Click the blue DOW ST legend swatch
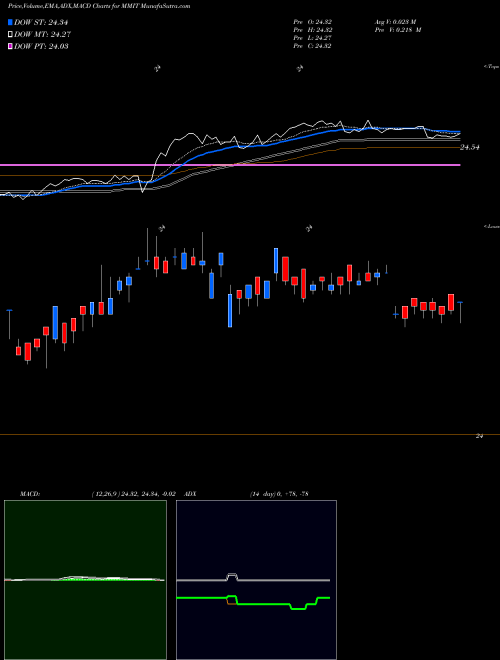This screenshot has width=500, height=660. 10,22
